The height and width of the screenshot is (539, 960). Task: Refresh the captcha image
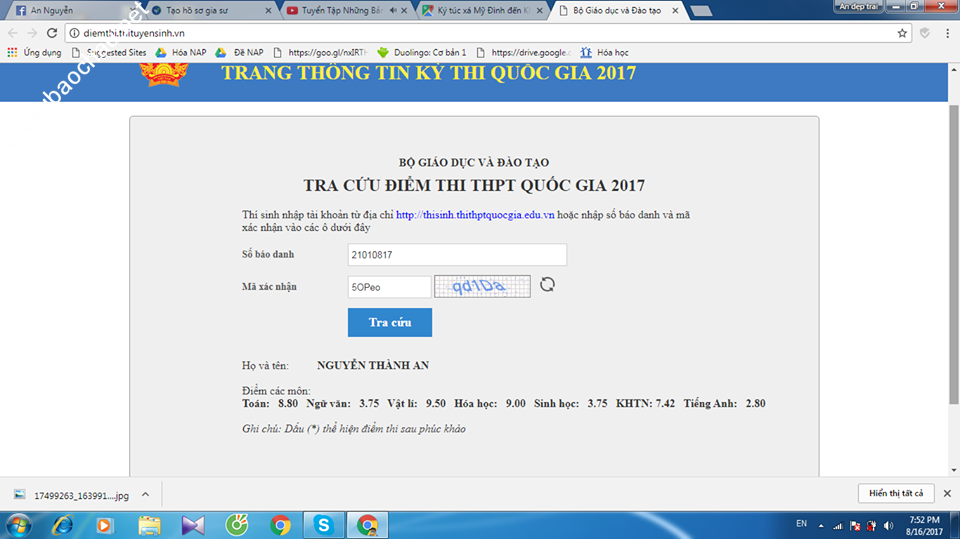(x=547, y=285)
